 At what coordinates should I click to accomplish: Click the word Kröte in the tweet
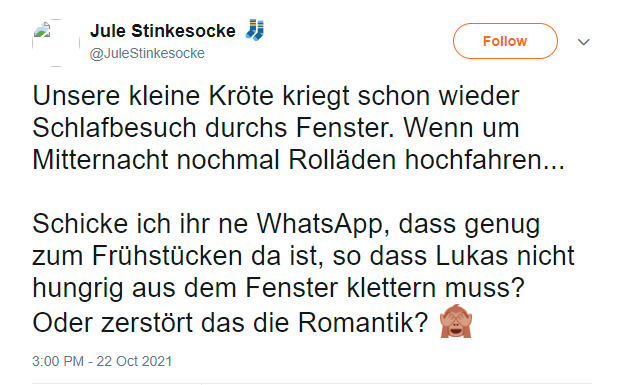[241, 96]
